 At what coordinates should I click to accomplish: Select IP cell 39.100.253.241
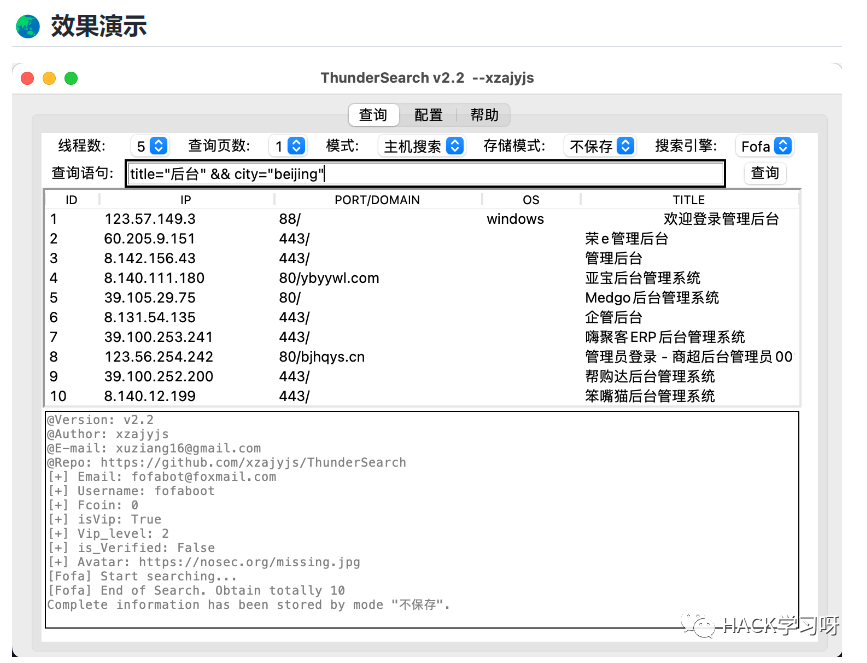pos(159,337)
